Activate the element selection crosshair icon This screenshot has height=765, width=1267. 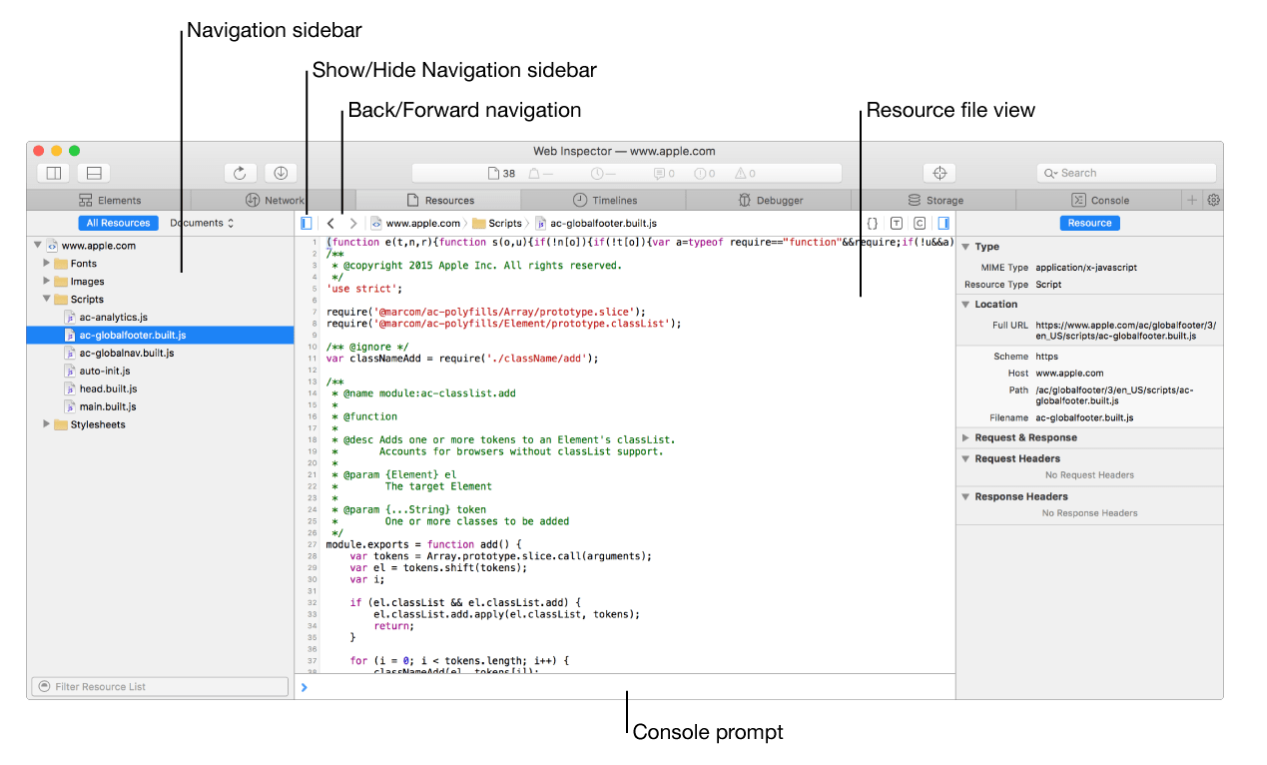pyautogui.click(x=940, y=173)
